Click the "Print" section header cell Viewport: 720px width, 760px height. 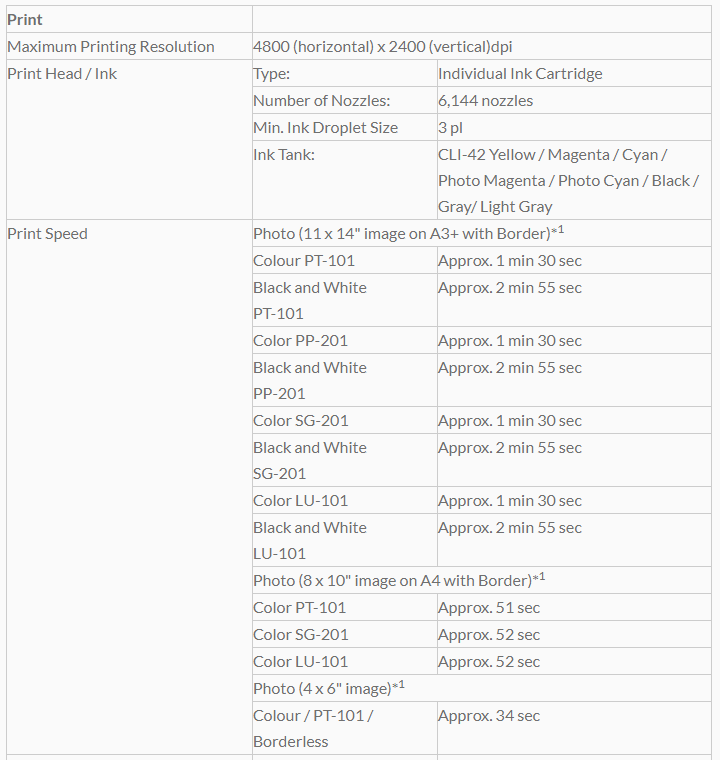point(25,20)
